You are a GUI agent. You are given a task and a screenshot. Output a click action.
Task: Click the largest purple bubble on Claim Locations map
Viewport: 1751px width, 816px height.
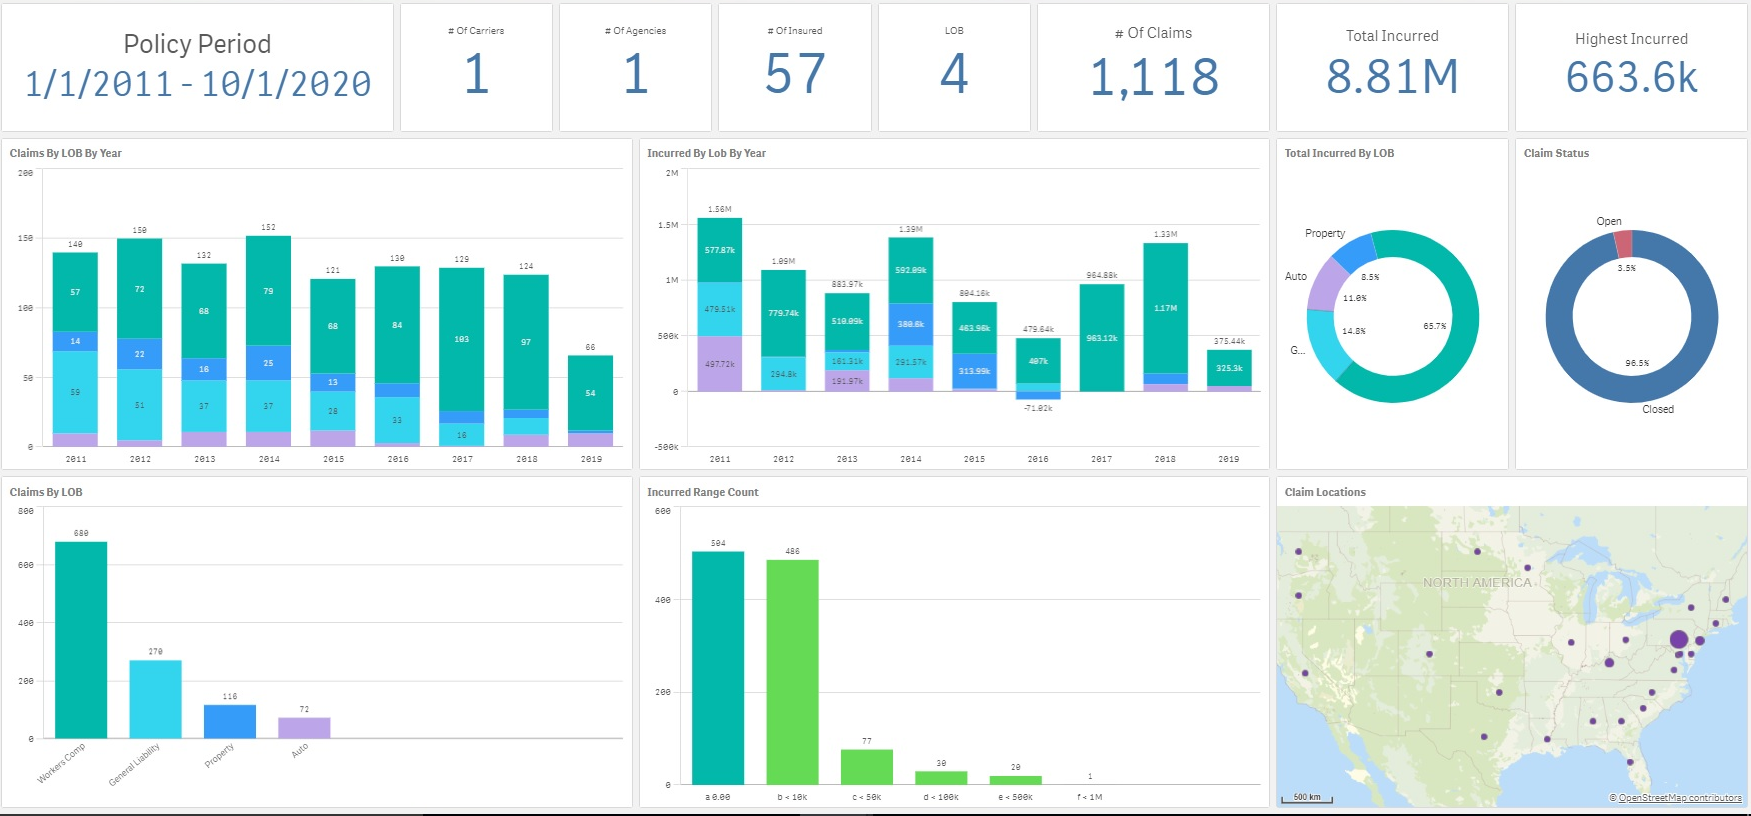pos(1679,639)
